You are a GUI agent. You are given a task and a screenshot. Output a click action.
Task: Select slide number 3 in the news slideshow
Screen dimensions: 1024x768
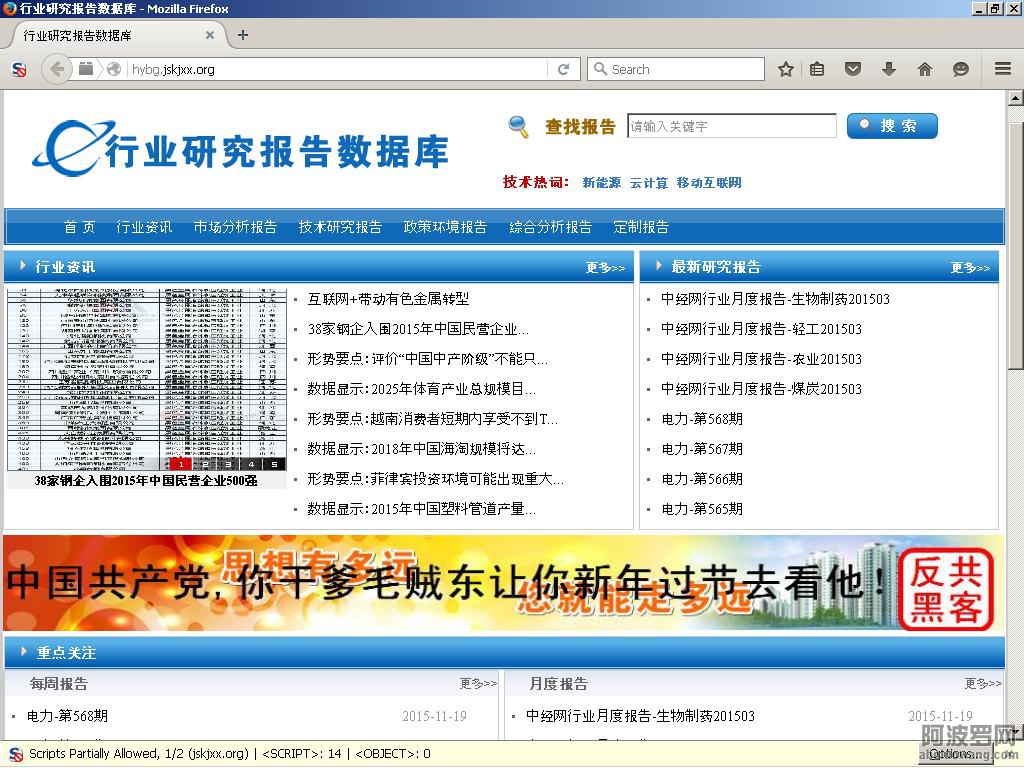pyautogui.click(x=228, y=464)
